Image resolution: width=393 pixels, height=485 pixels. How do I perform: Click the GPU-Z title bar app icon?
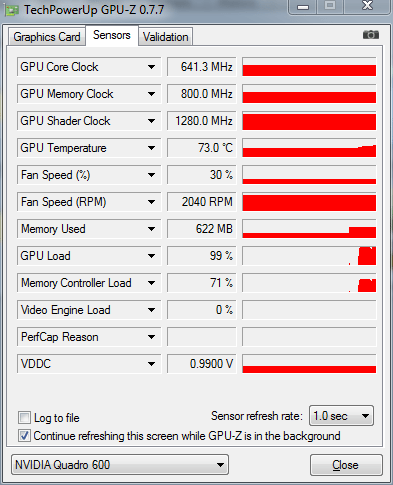point(12,10)
